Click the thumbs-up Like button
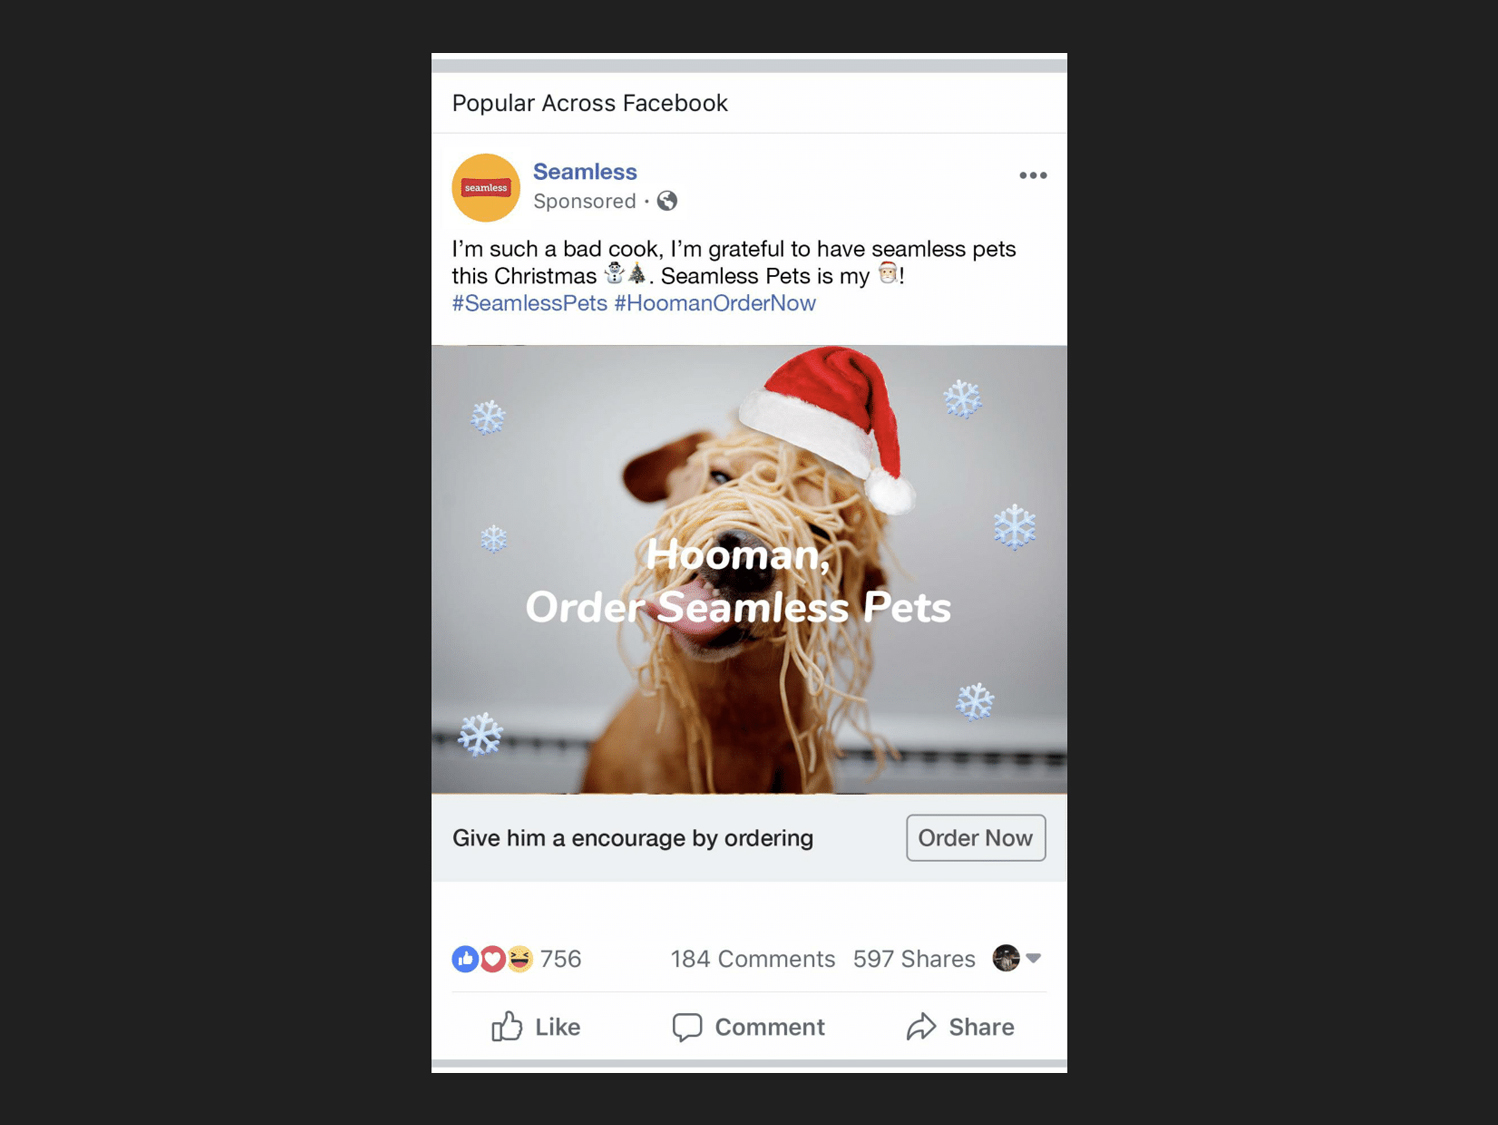Screen dimensions: 1498x1125 click(536, 1027)
